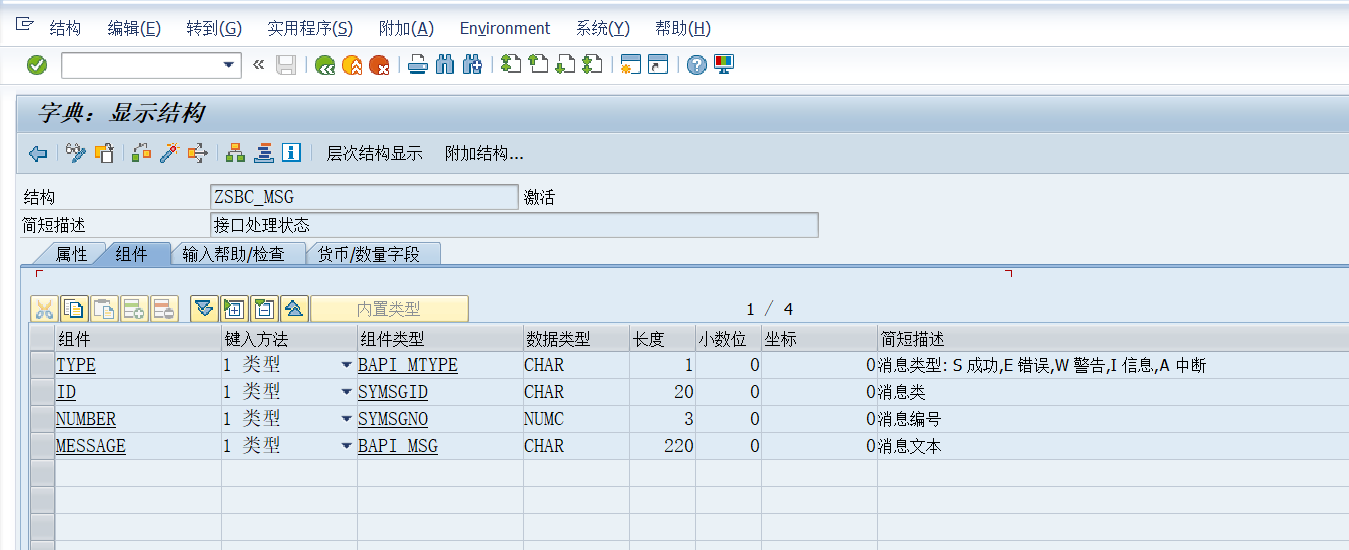Screen dimensions: 1349x550
Task: Open the command field dropdown arrow
Action: (230, 66)
